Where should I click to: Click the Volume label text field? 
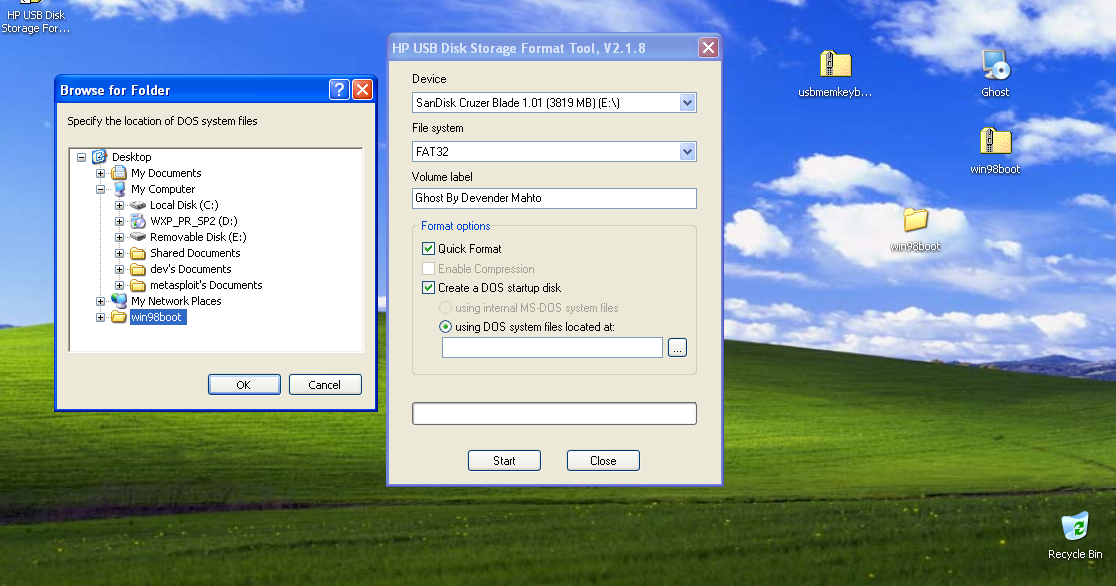[x=554, y=198]
